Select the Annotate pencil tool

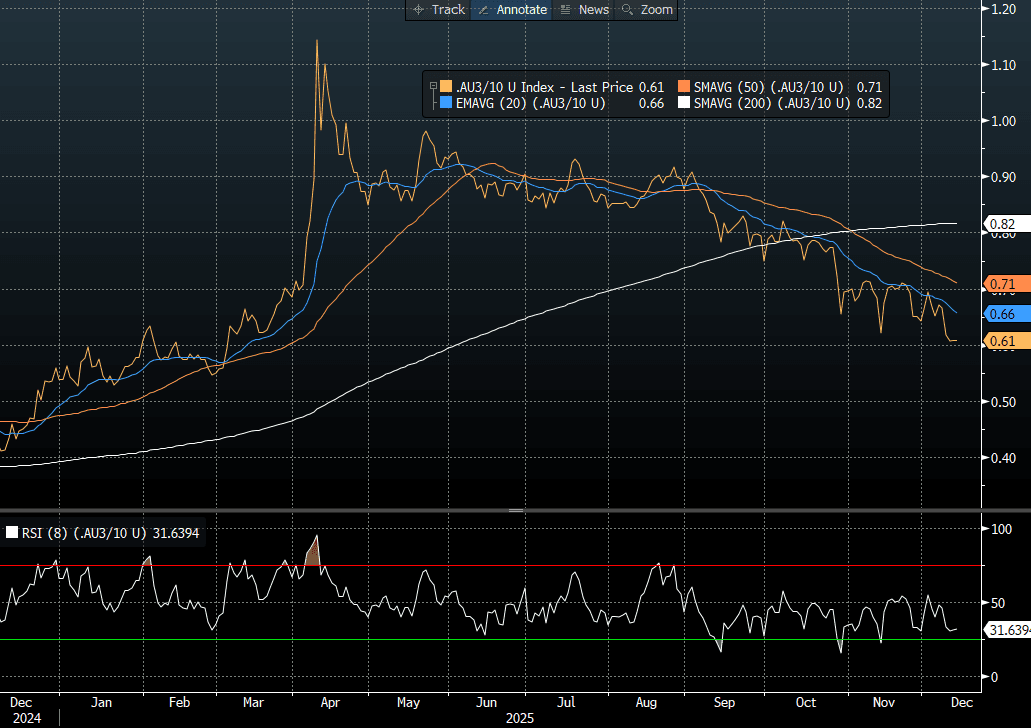pyautogui.click(x=513, y=9)
